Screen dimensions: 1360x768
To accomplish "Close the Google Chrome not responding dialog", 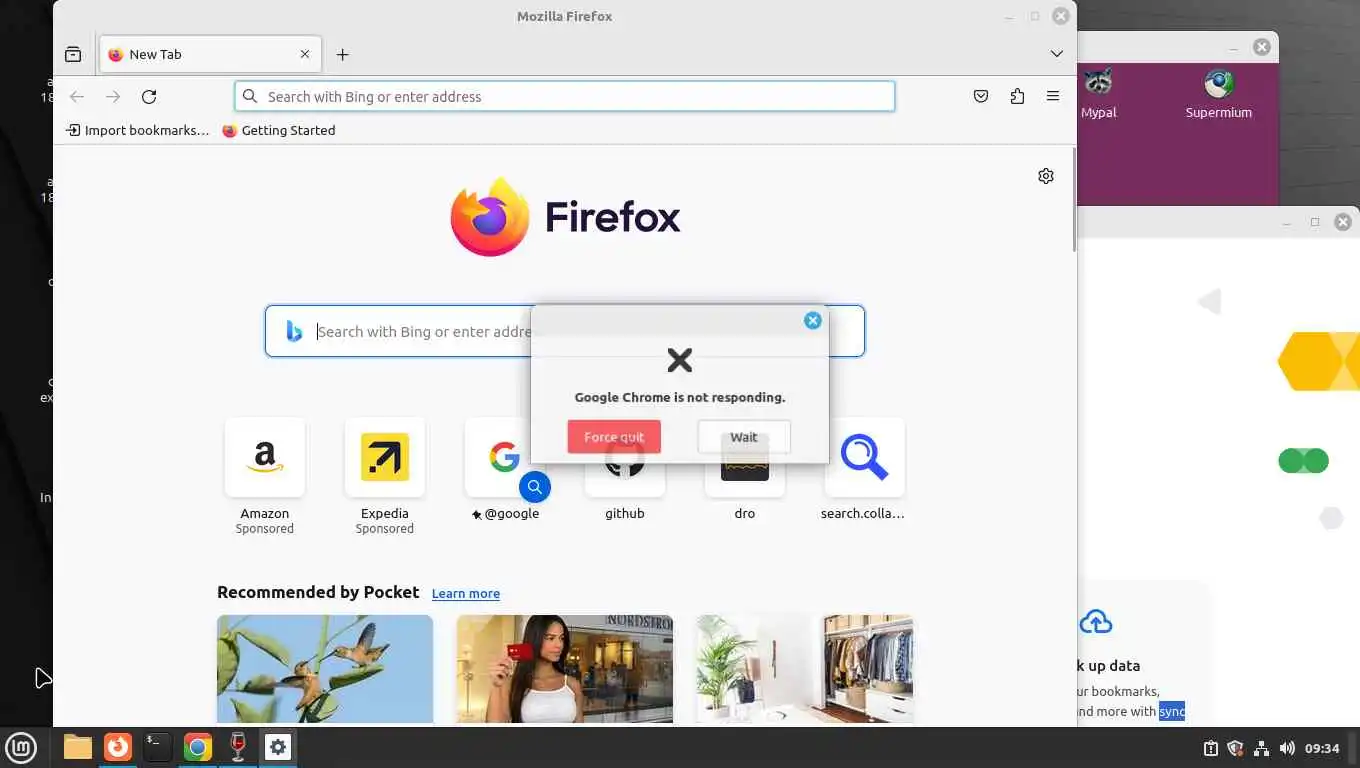I will [x=813, y=320].
